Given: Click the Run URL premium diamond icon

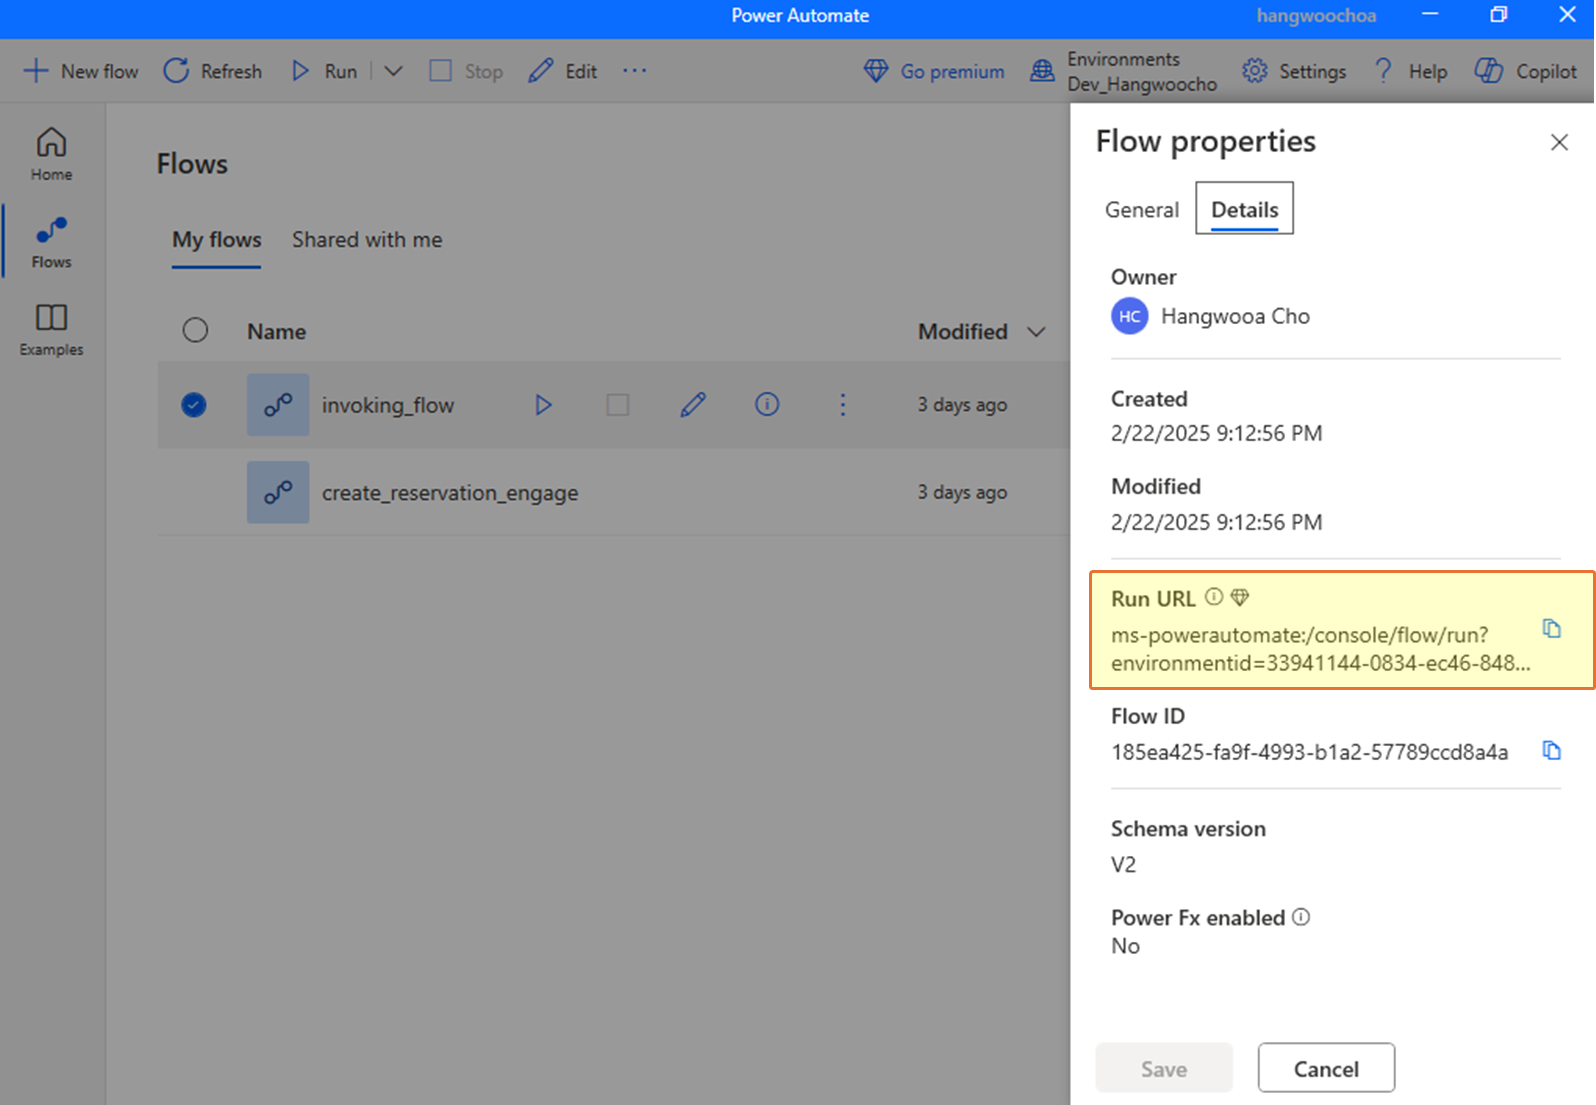Looking at the screenshot, I should tap(1240, 597).
